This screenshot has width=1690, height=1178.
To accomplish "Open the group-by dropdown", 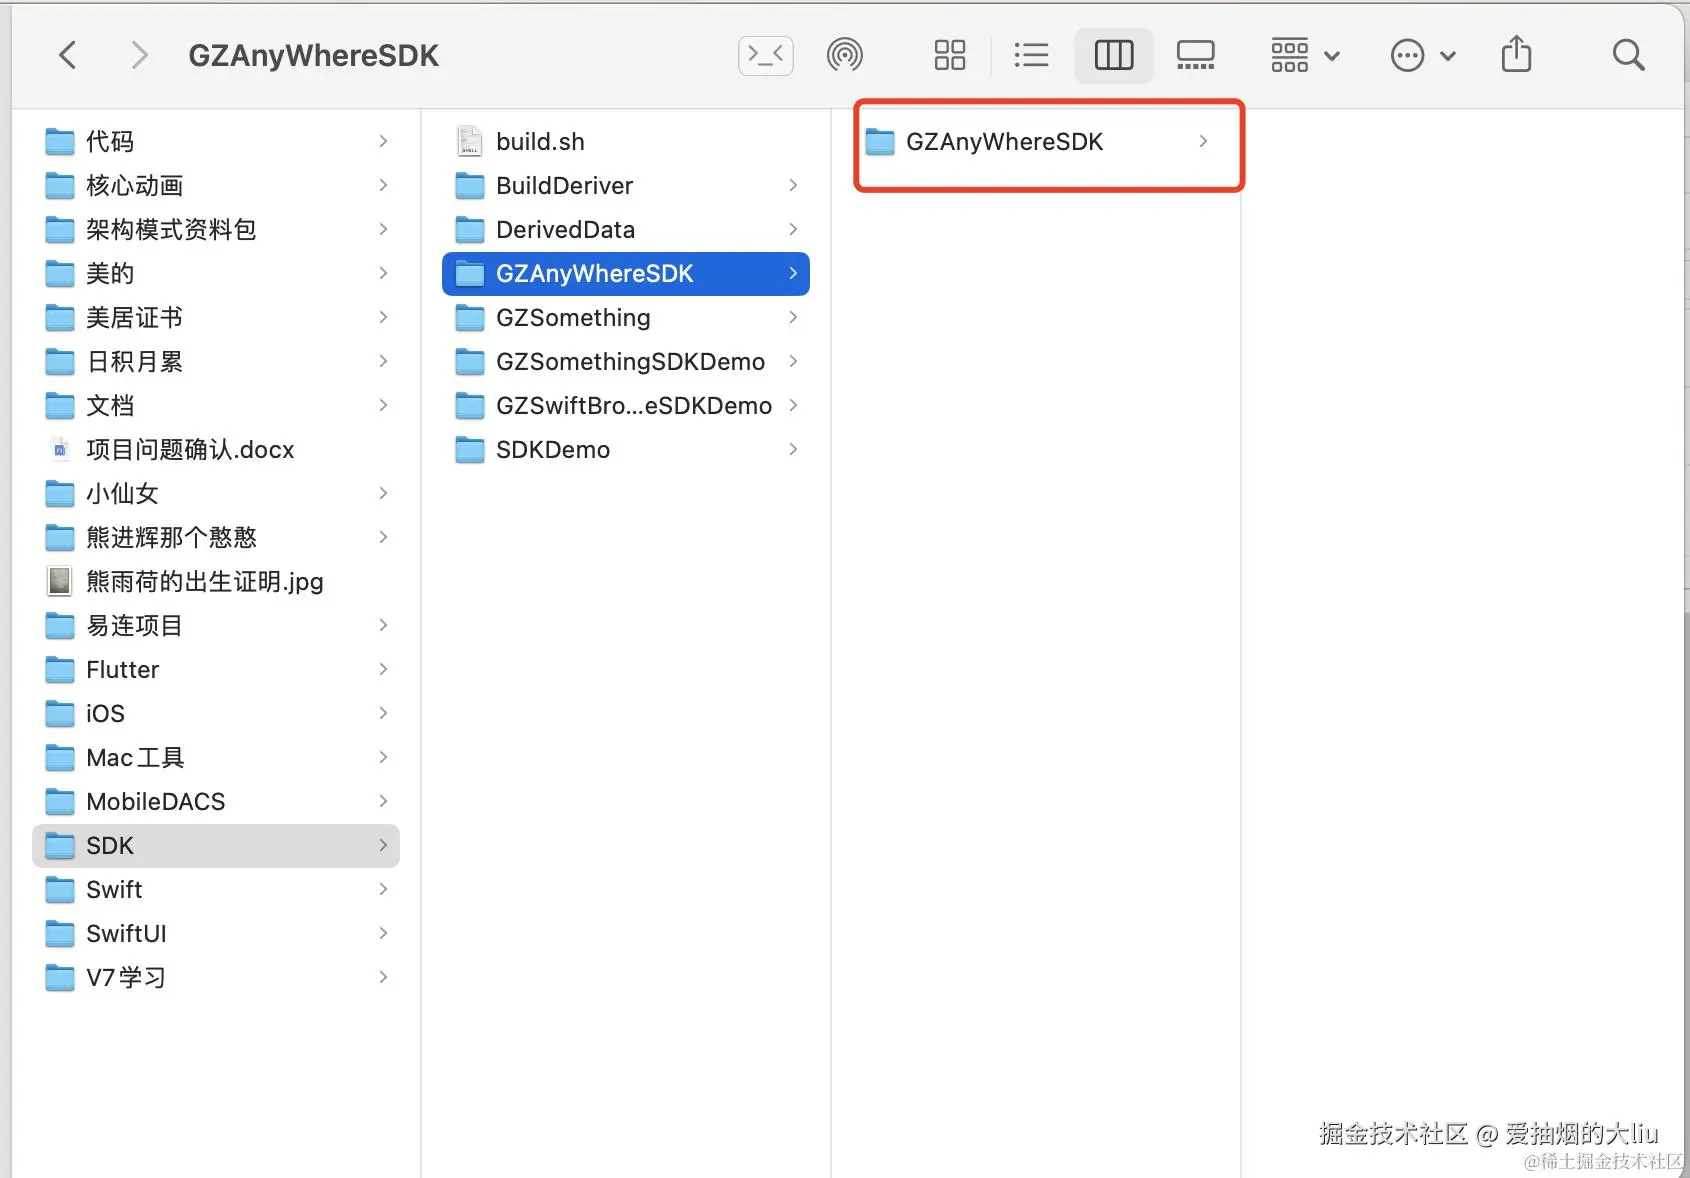I will (1305, 55).
